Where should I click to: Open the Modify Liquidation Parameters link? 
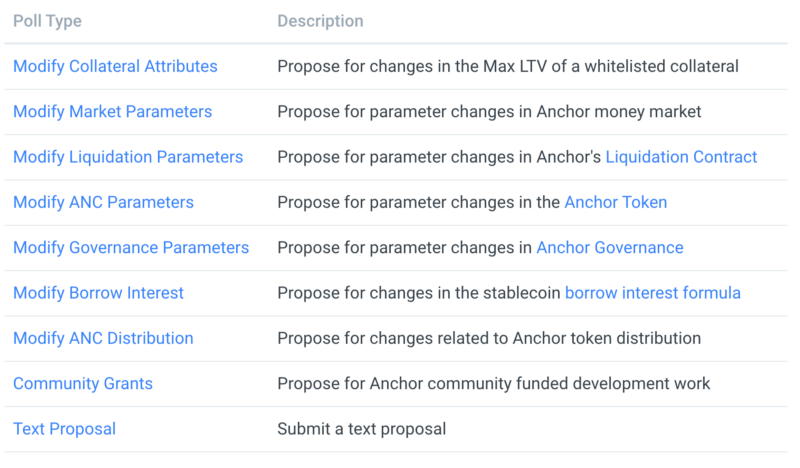(128, 157)
